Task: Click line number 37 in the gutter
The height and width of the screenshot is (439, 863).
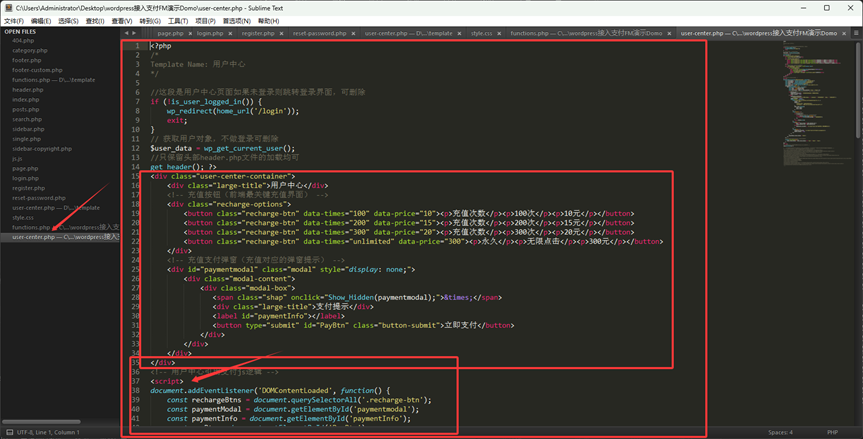Action: [x=135, y=381]
